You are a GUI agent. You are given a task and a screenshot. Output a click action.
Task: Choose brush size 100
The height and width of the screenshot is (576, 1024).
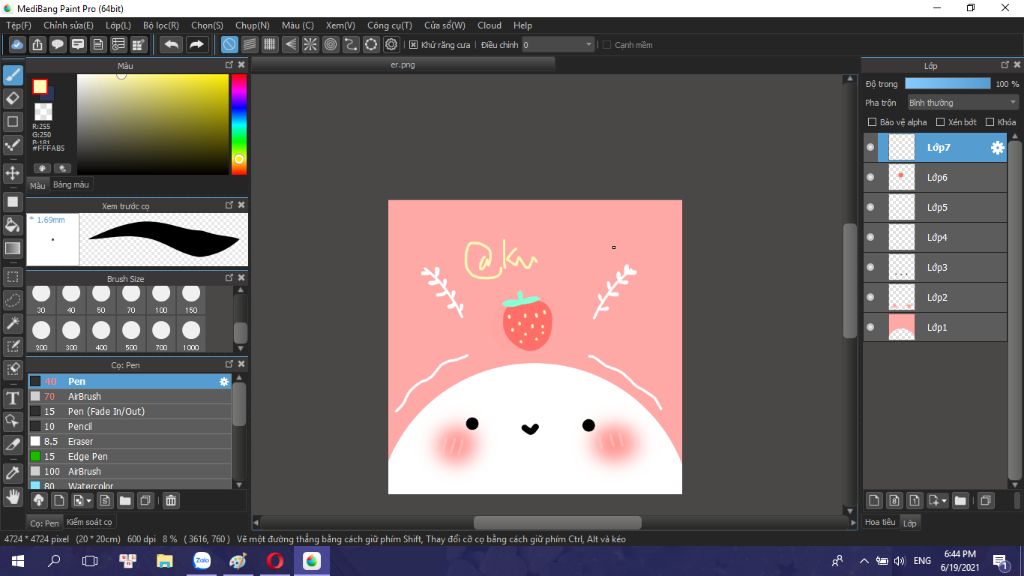click(x=161, y=299)
